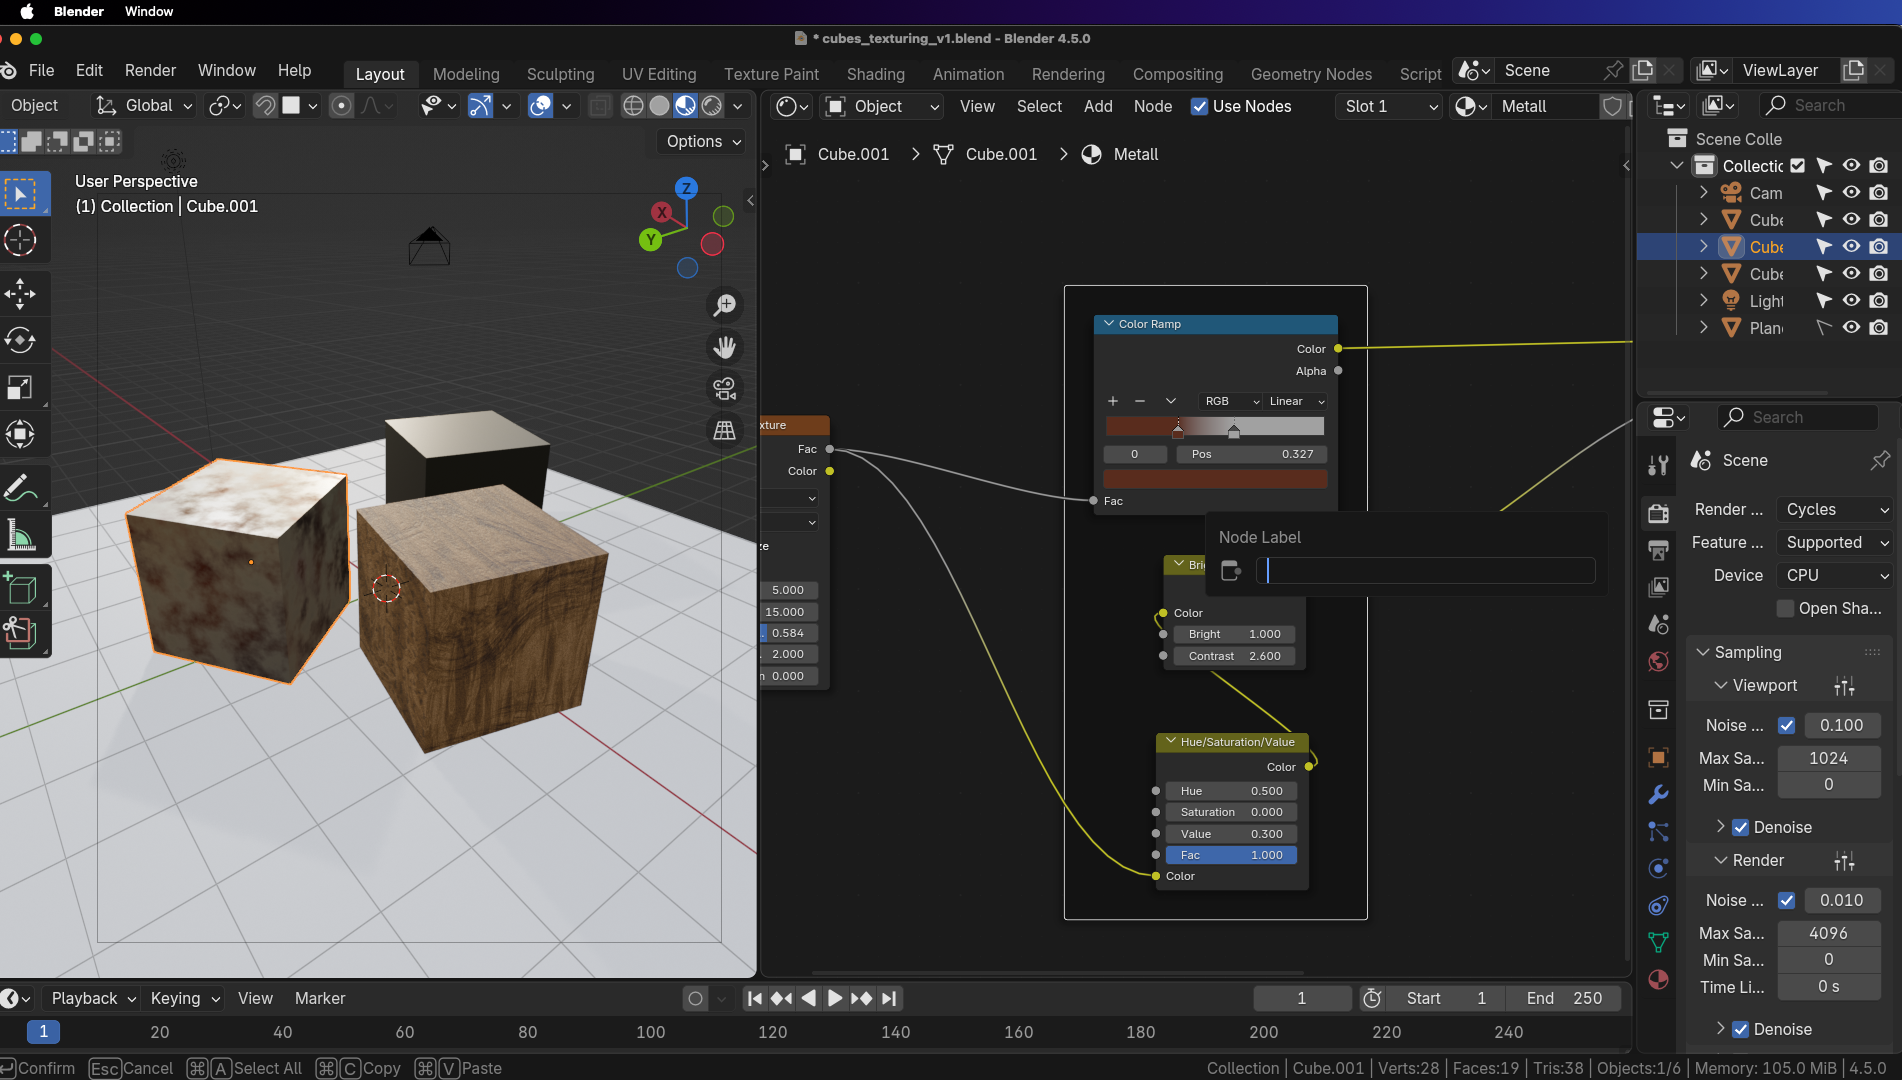Open the Slot 1 material slot dropdown
Screen dimensions: 1902x1080
(1389, 106)
